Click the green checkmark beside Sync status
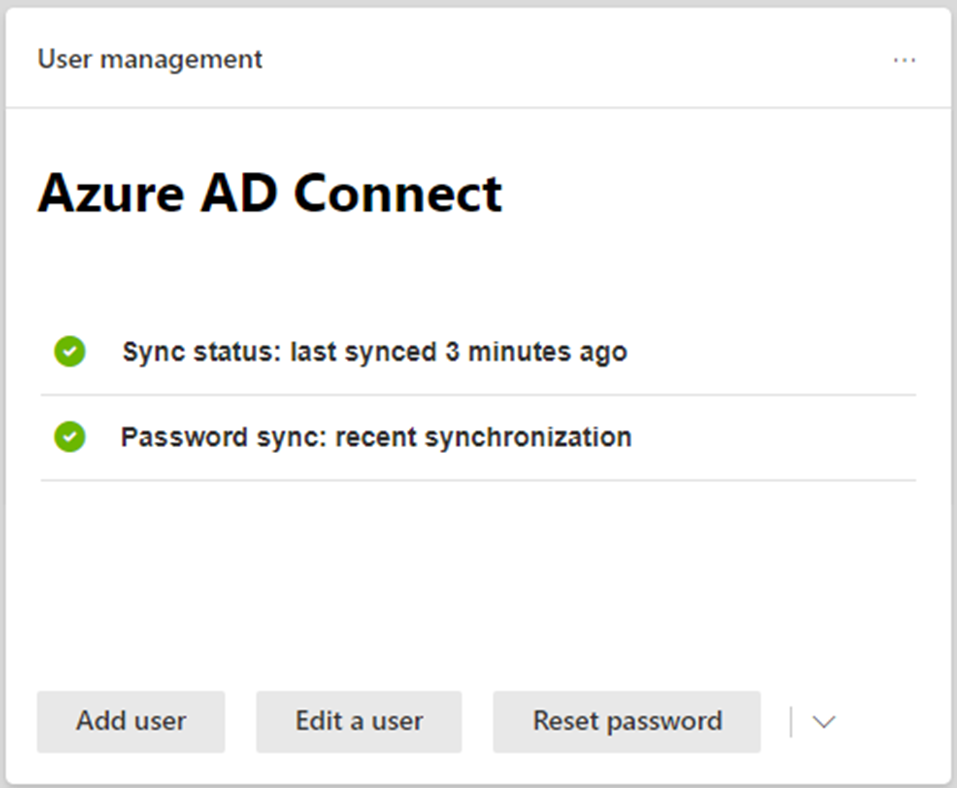 point(70,352)
